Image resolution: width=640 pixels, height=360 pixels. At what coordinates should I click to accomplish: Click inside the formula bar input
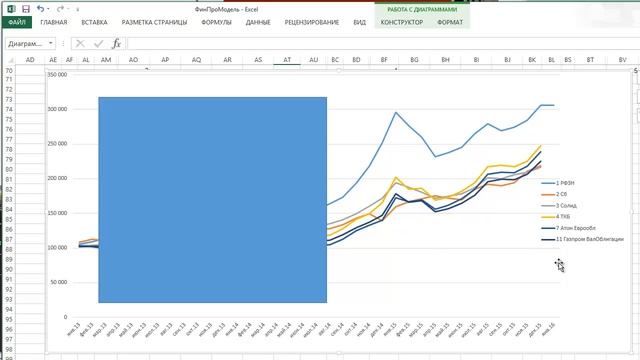(383, 43)
